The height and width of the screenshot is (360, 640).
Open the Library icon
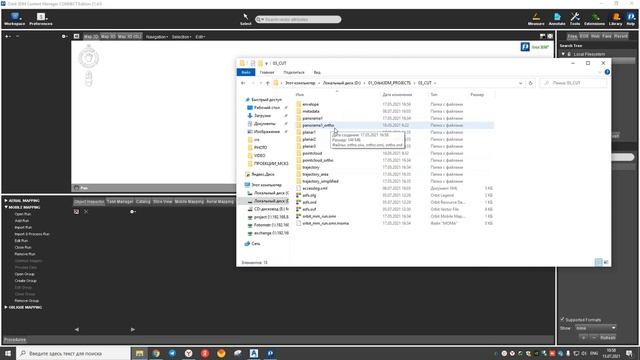616,19
